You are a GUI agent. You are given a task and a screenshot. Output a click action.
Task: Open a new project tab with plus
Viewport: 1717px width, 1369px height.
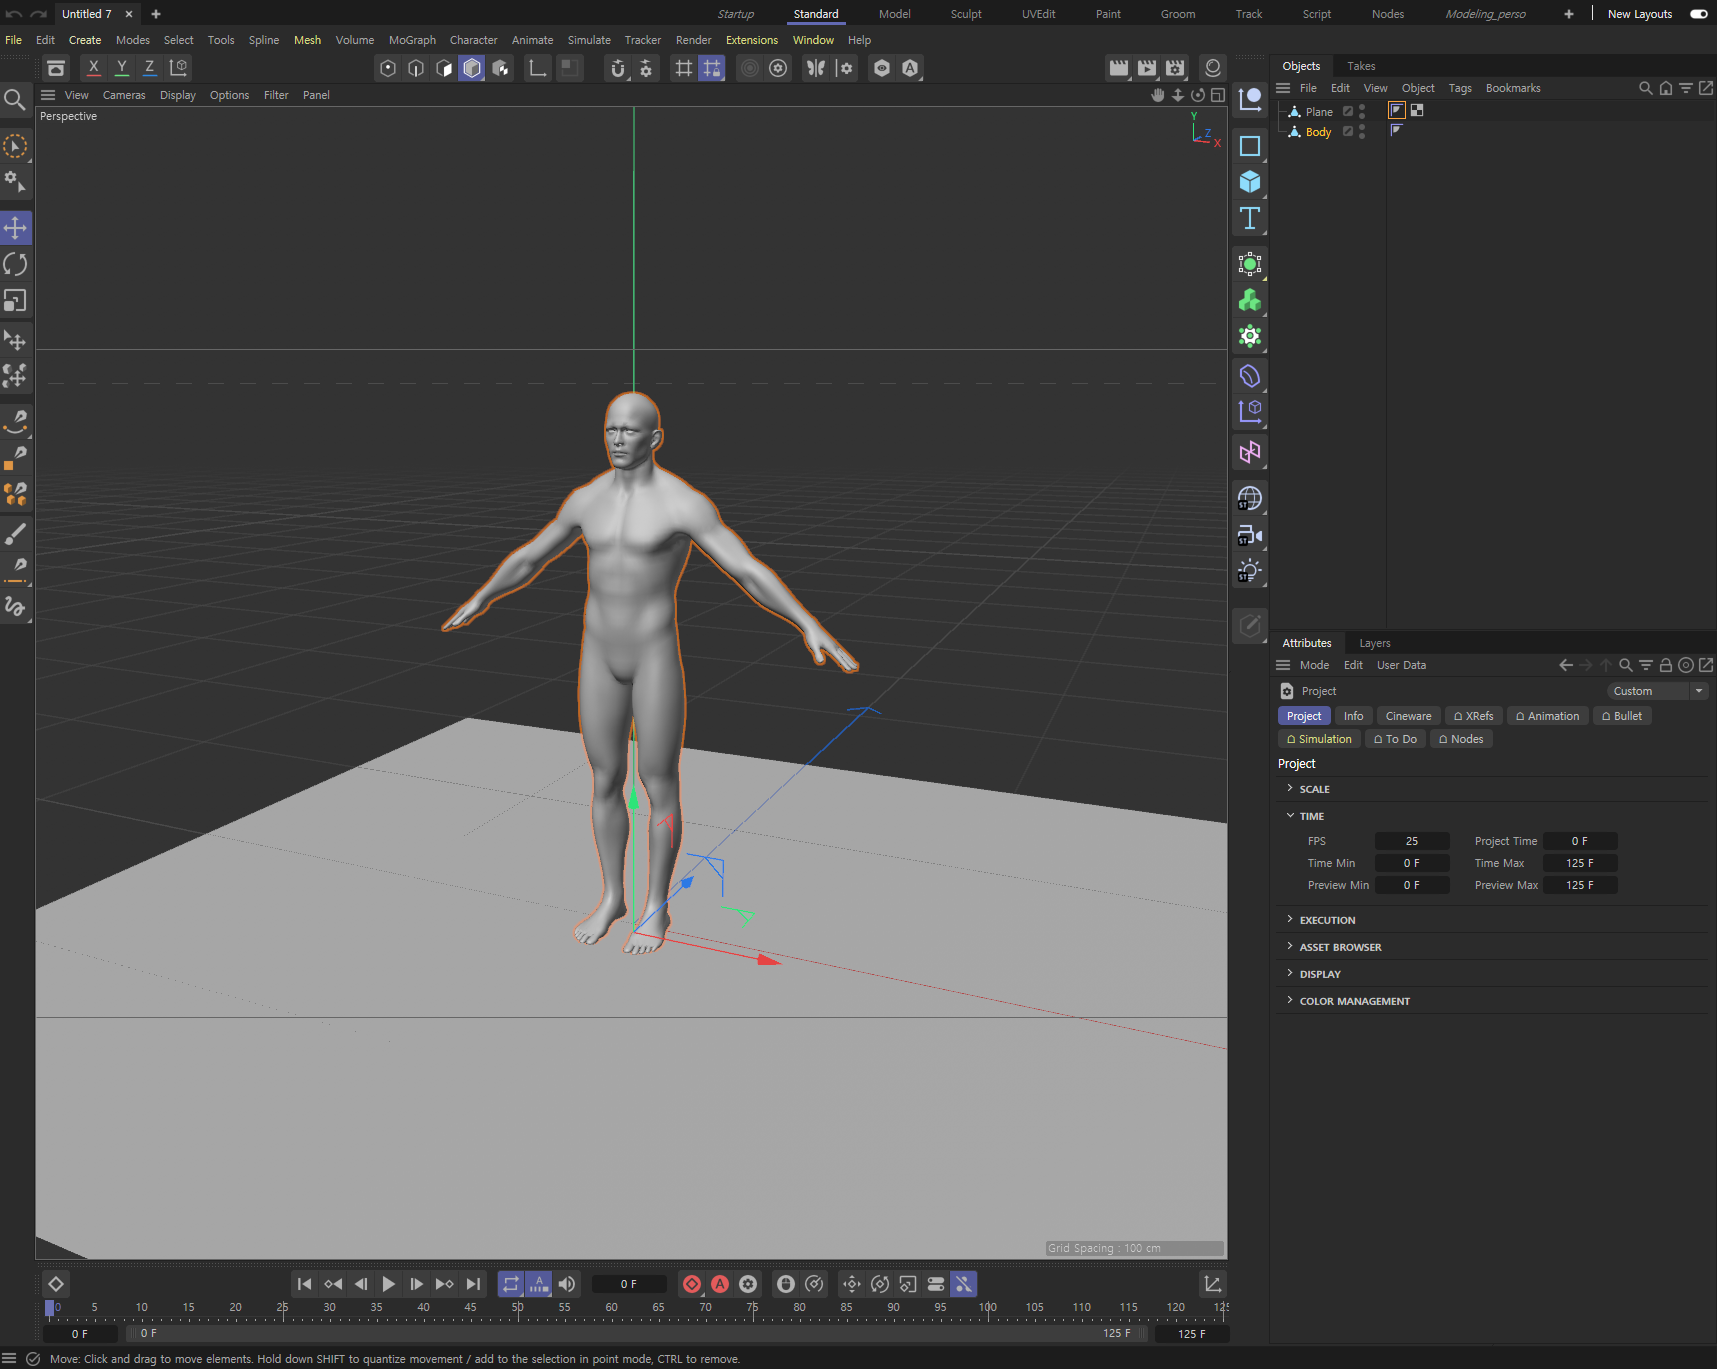156,14
